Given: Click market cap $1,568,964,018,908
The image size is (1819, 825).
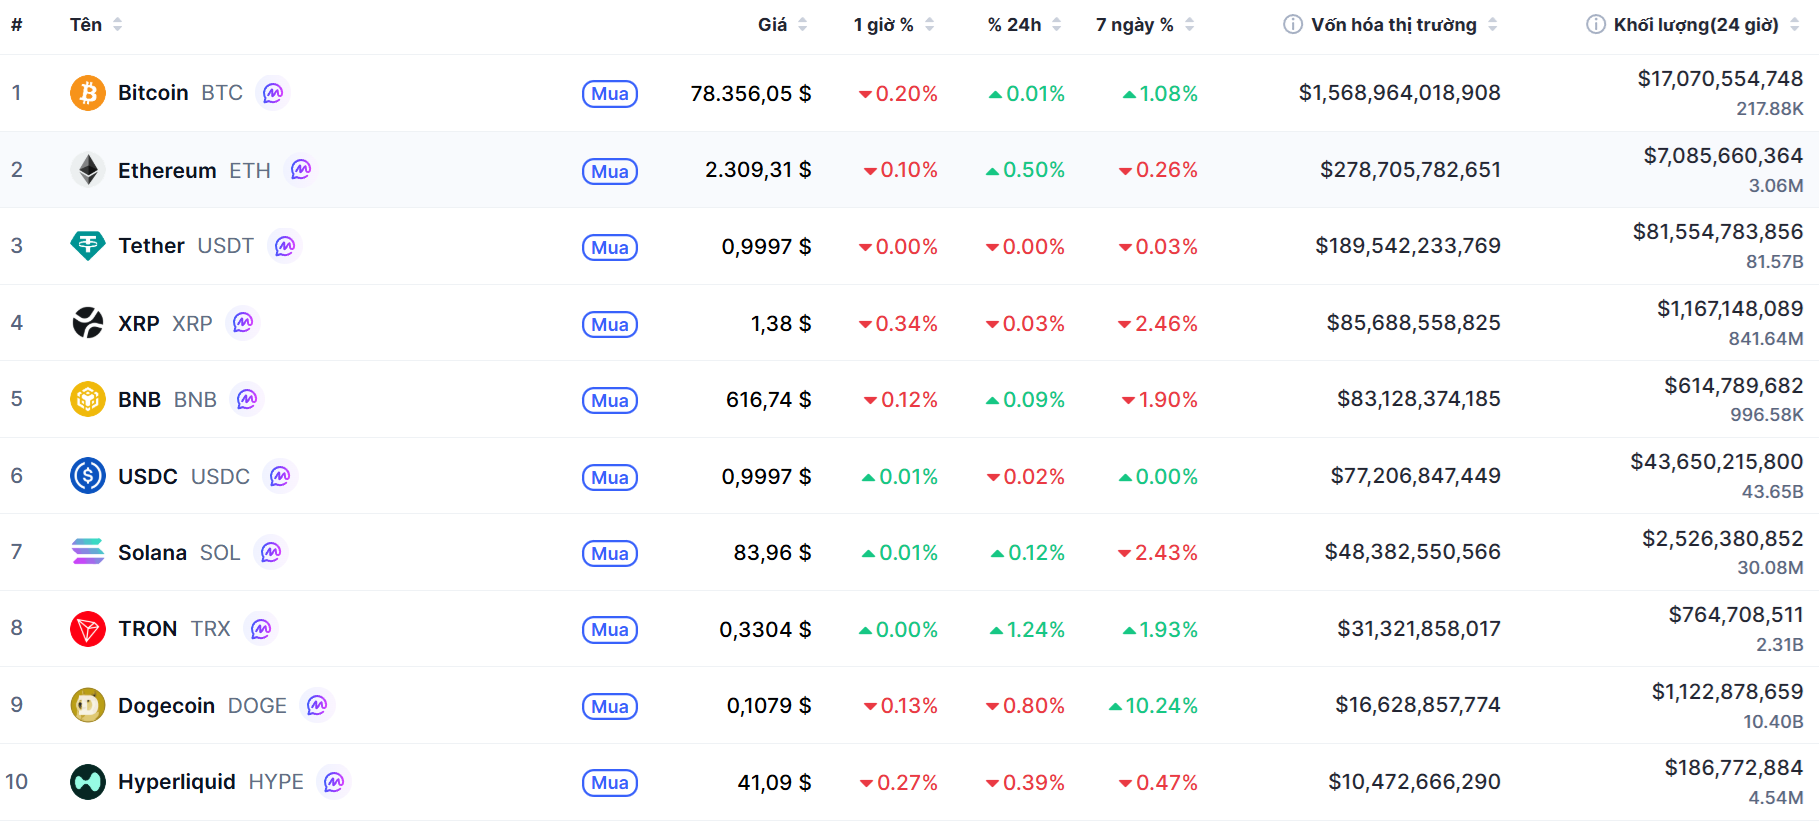Looking at the screenshot, I should (1400, 93).
